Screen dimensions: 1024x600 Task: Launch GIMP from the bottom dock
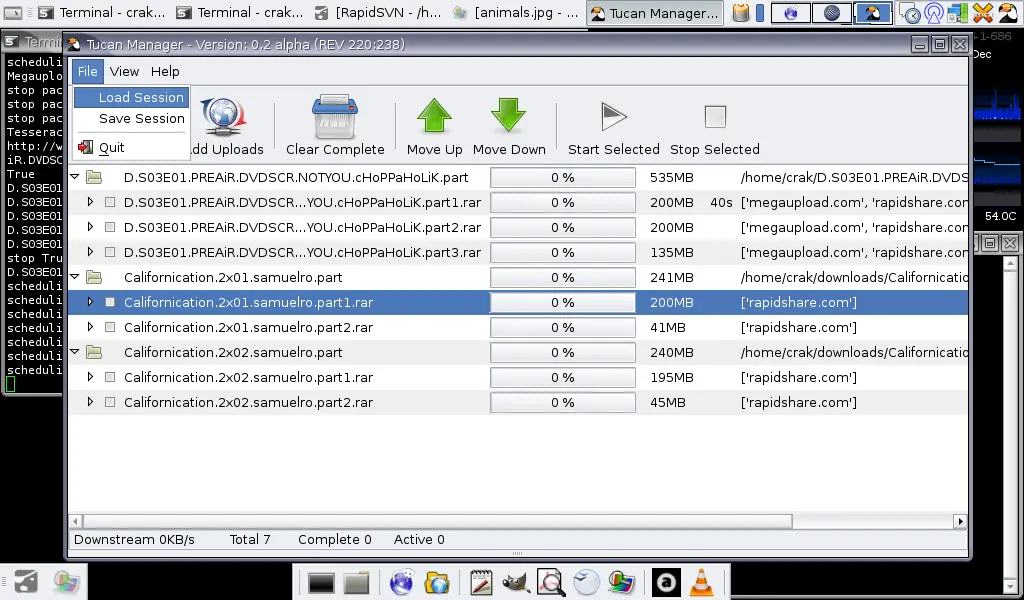pos(515,582)
